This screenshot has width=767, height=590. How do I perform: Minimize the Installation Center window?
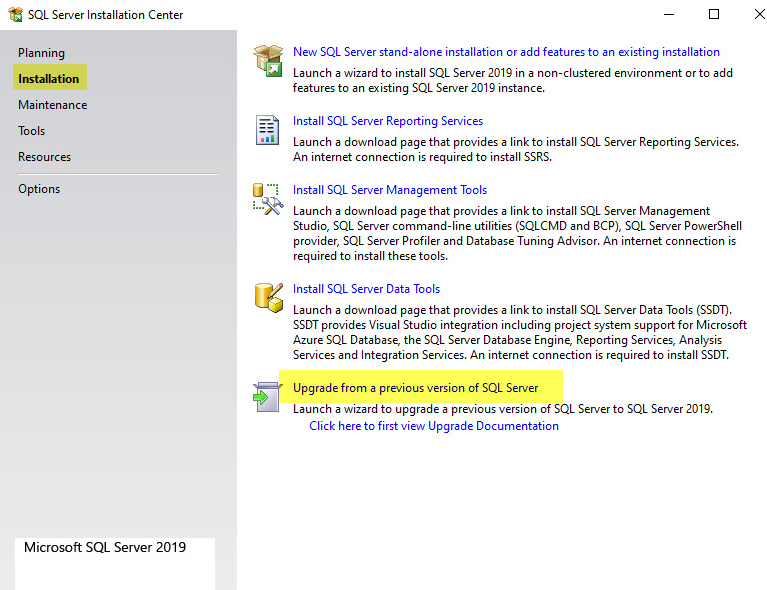[669, 15]
